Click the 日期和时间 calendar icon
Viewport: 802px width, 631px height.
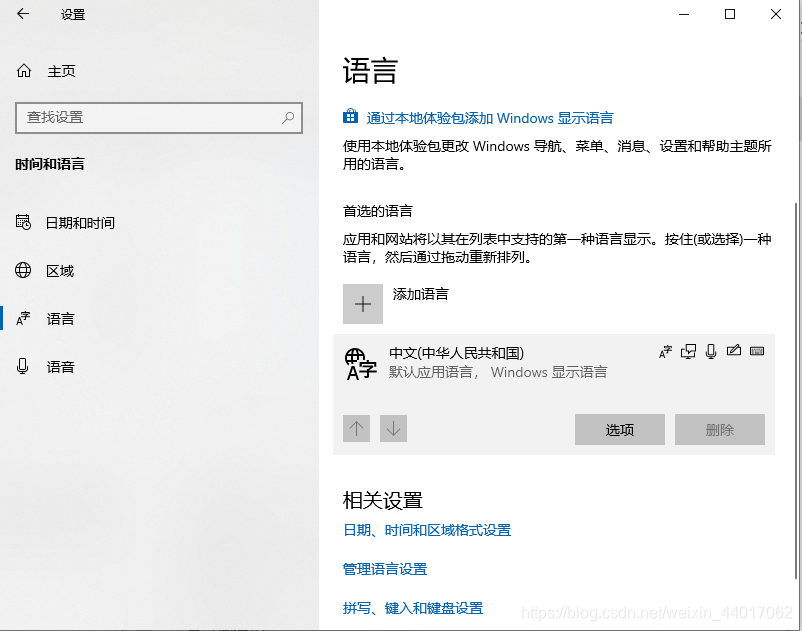23,222
